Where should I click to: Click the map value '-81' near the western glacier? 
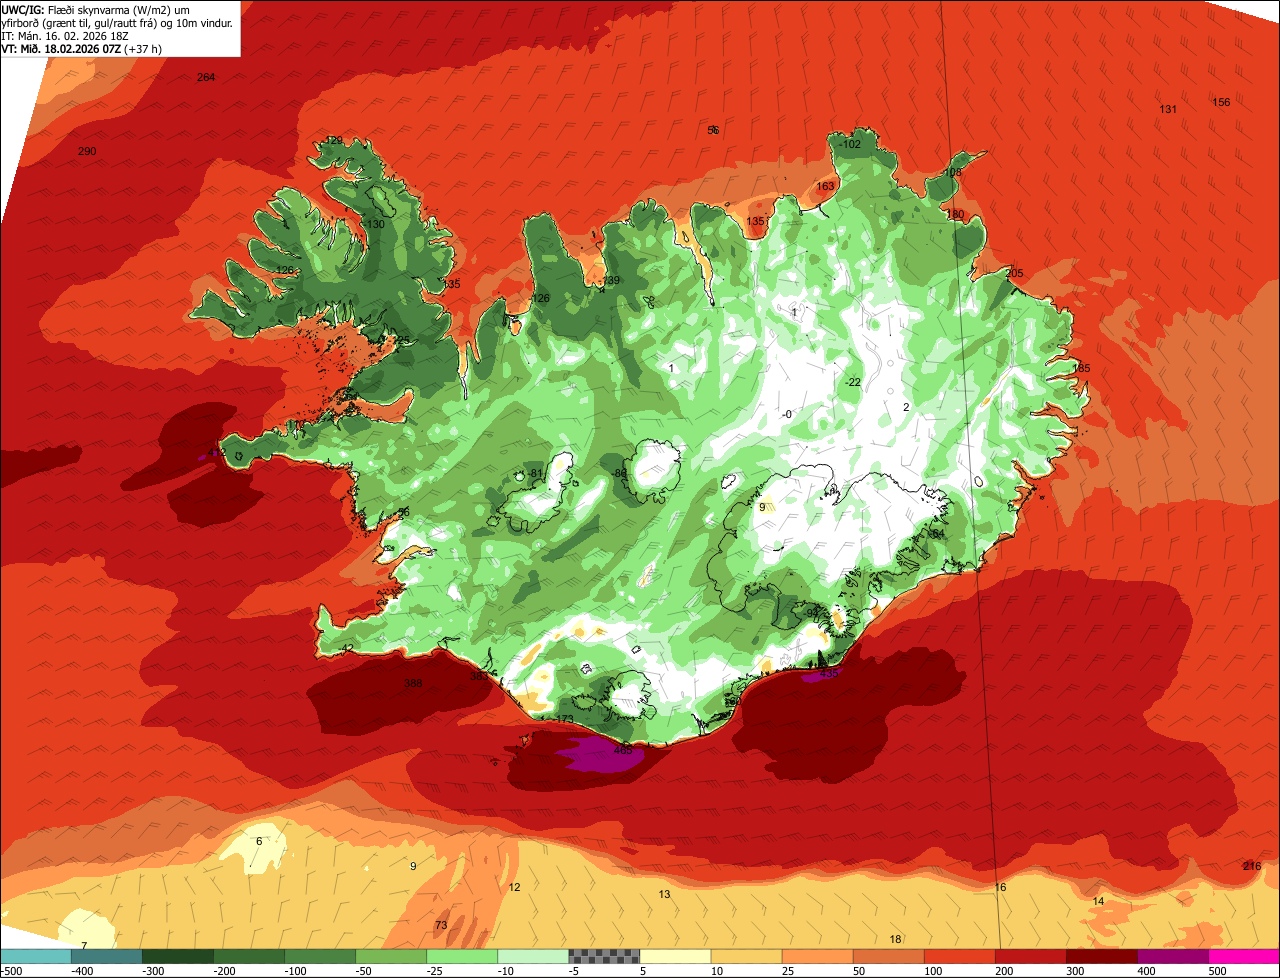click(x=535, y=473)
